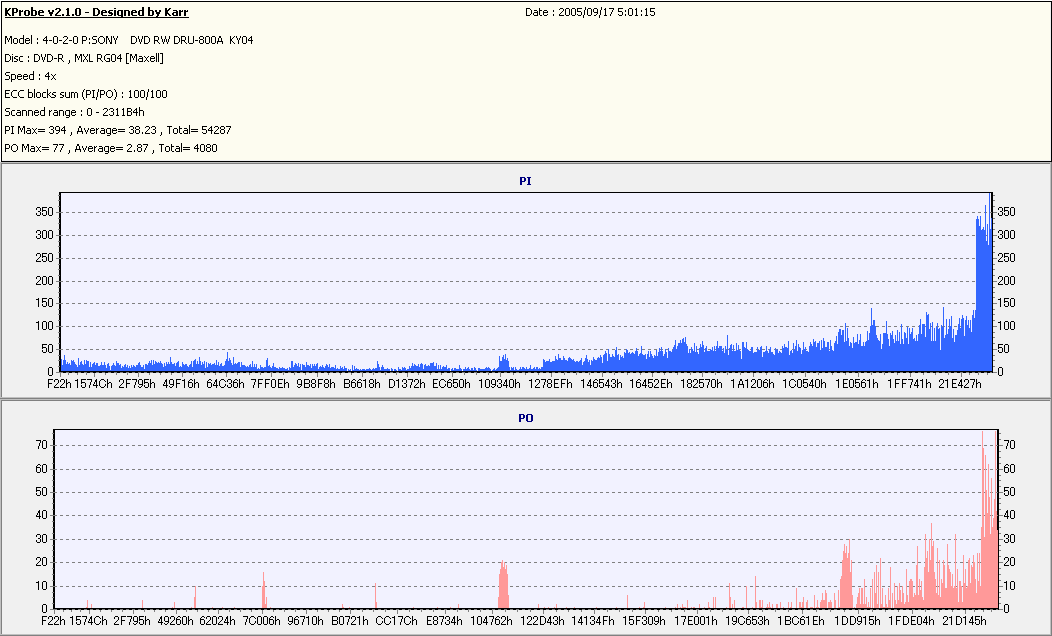Click 'ECC blocks sum (PI/PO) : 100/100' line

[86, 94]
